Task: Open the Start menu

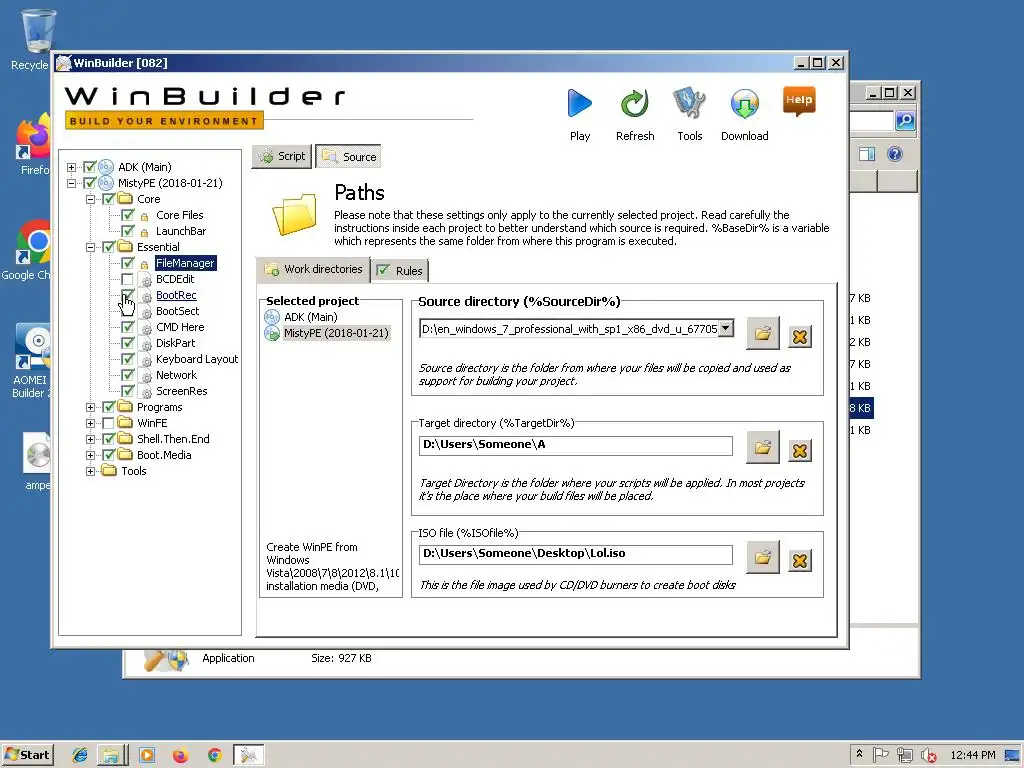Action: pyautogui.click(x=27, y=755)
